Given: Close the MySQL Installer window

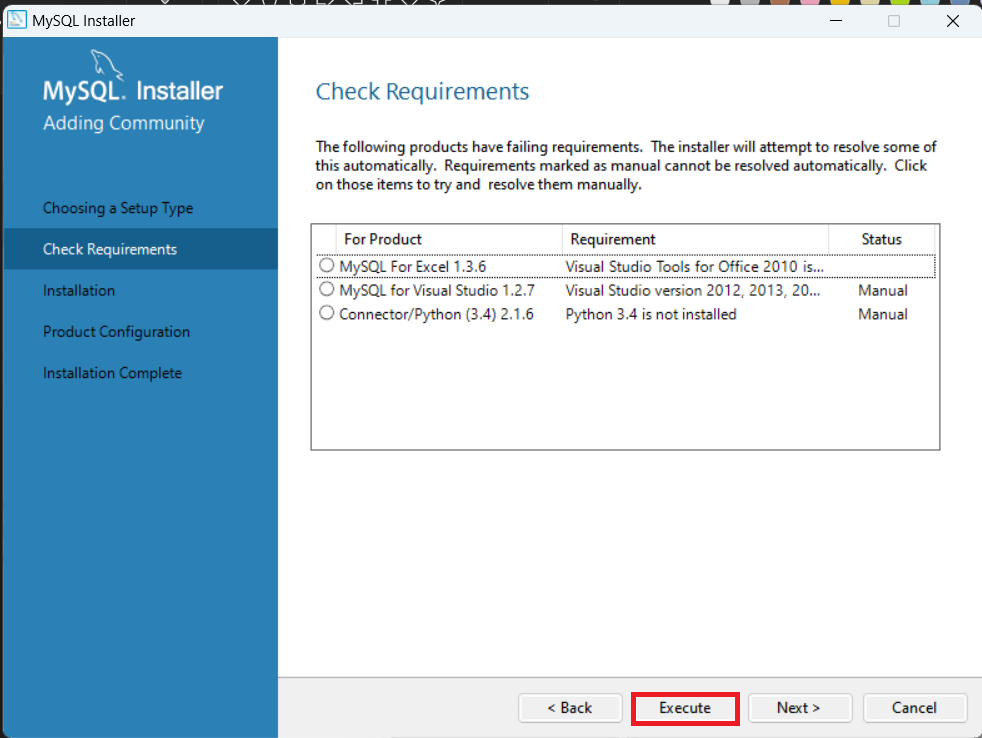Looking at the screenshot, I should coord(953,21).
